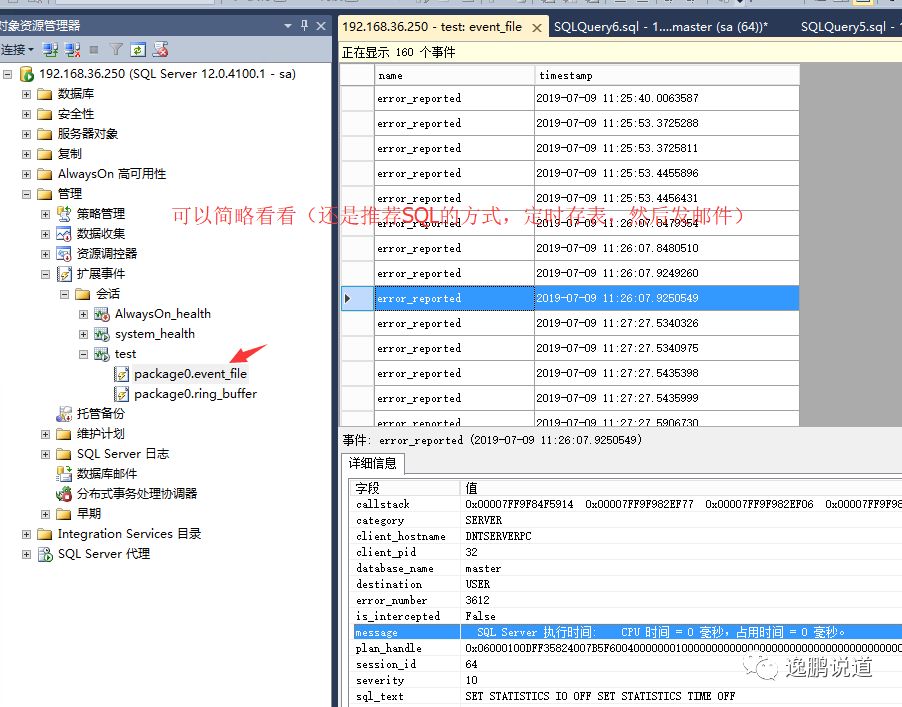The width and height of the screenshot is (902, 707).
Task: Collapse the 管理 folder
Action: click(26, 194)
